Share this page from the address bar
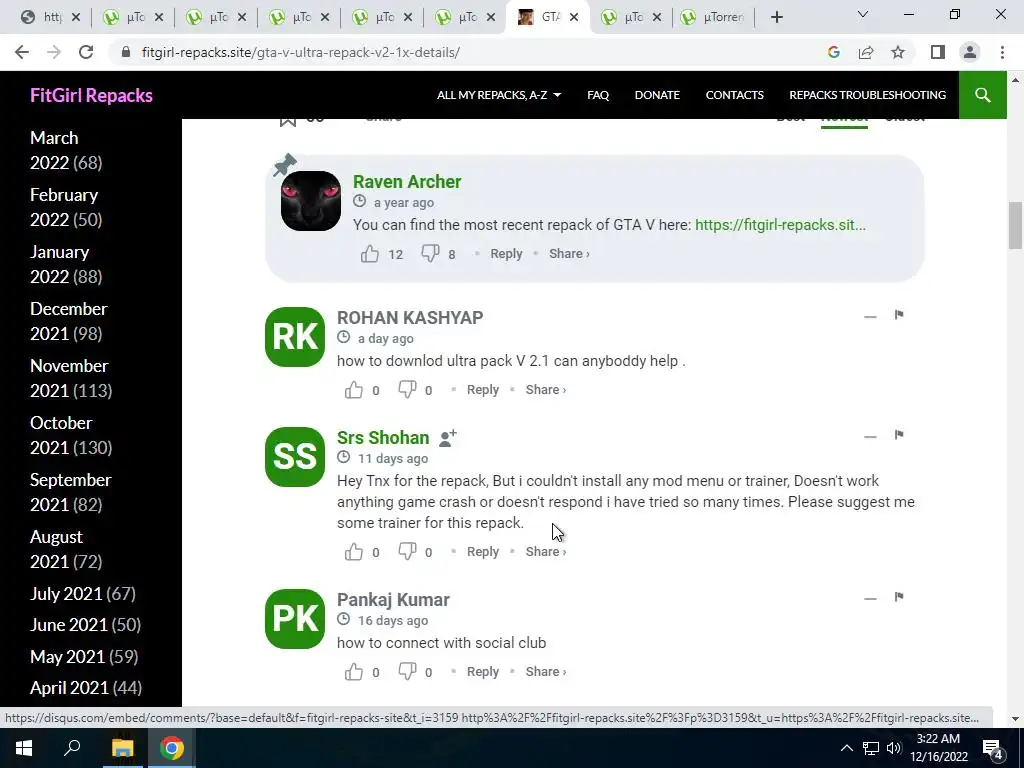Viewport: 1024px width, 768px height. coord(866,52)
